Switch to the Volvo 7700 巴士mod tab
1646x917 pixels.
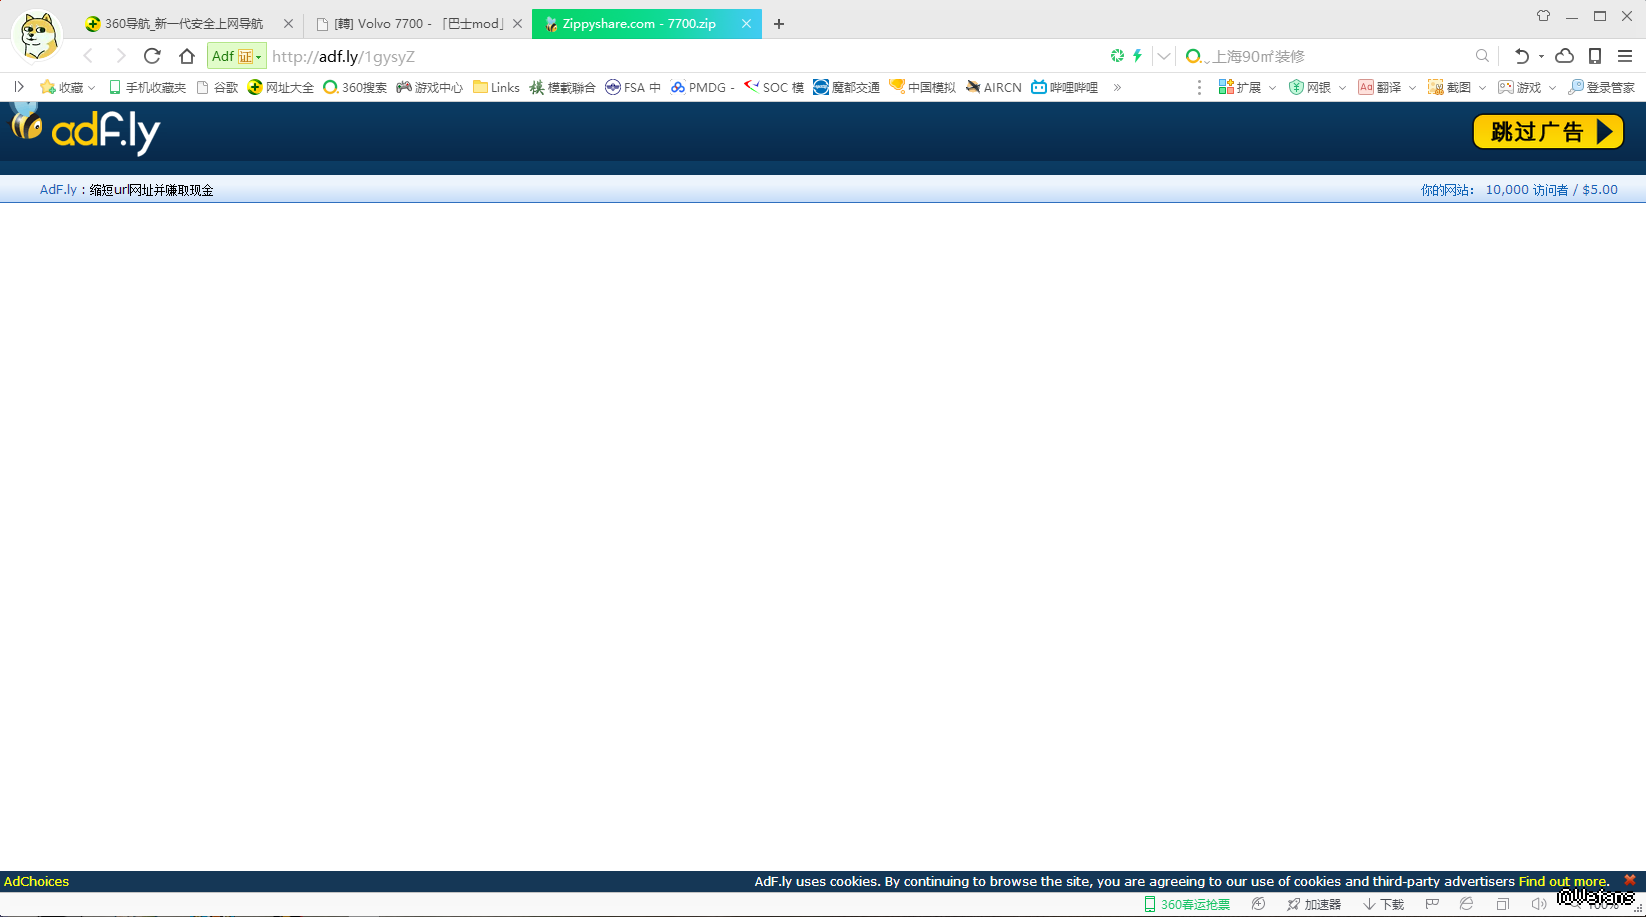[x=419, y=23]
